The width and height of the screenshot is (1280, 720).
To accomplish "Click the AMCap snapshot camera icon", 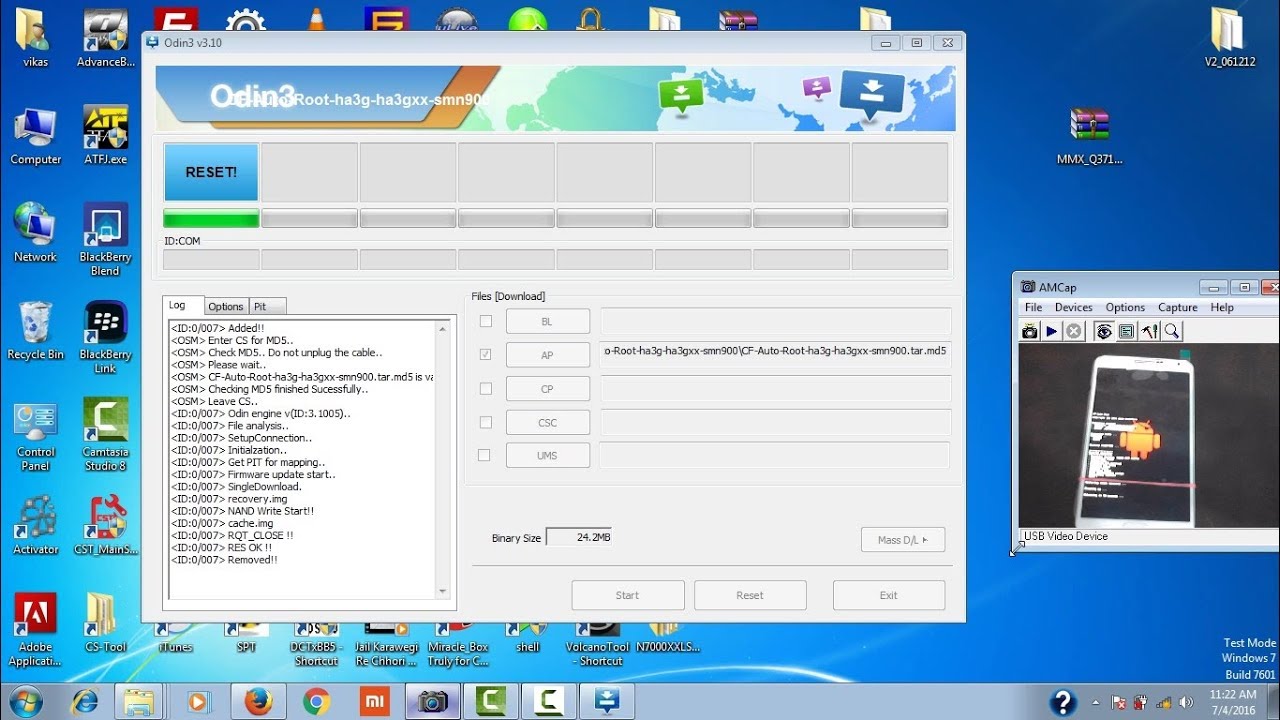I will [x=1030, y=331].
